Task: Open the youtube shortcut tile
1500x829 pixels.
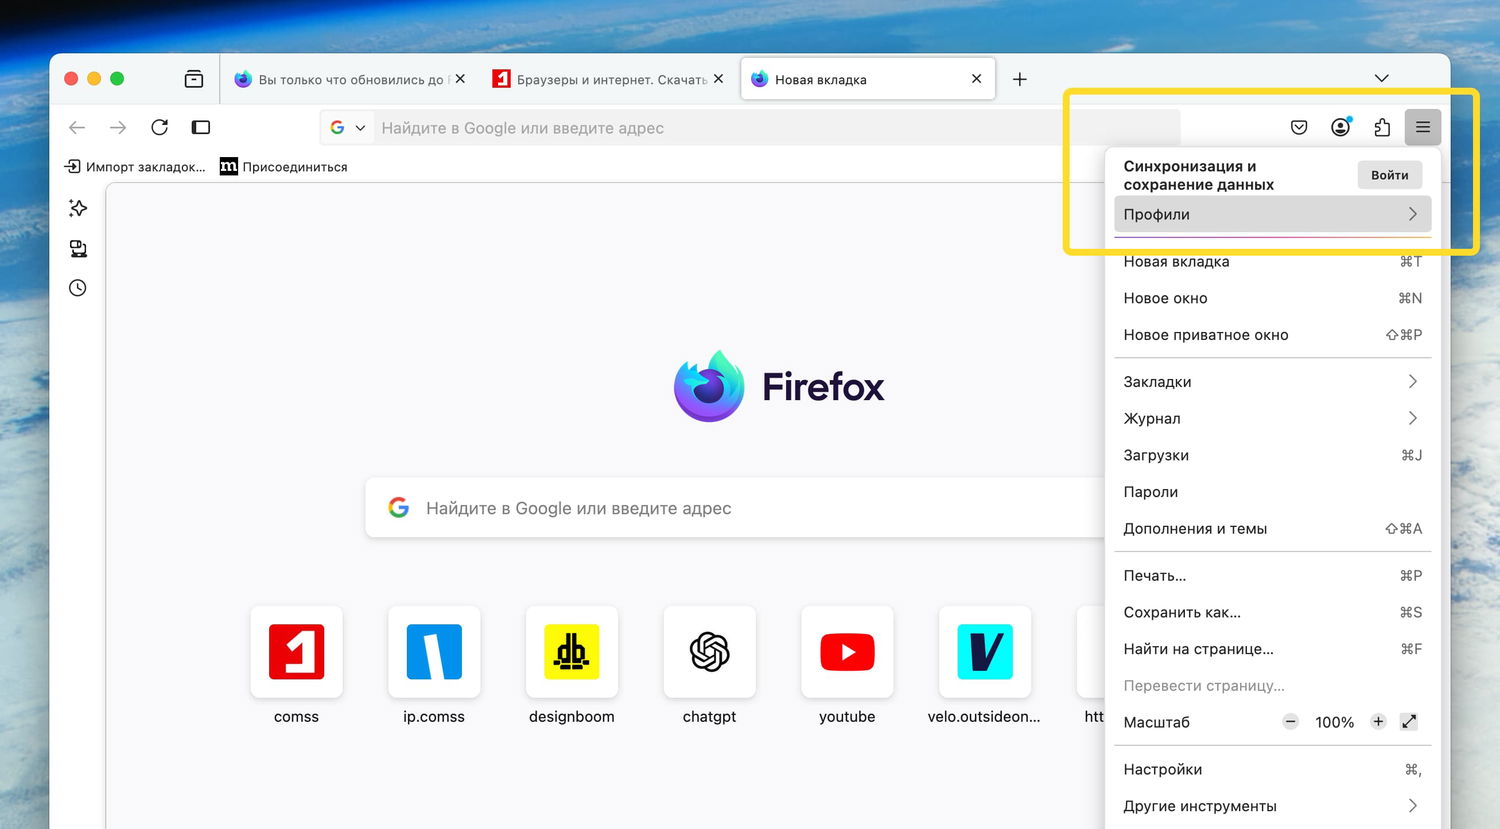Action: [847, 652]
